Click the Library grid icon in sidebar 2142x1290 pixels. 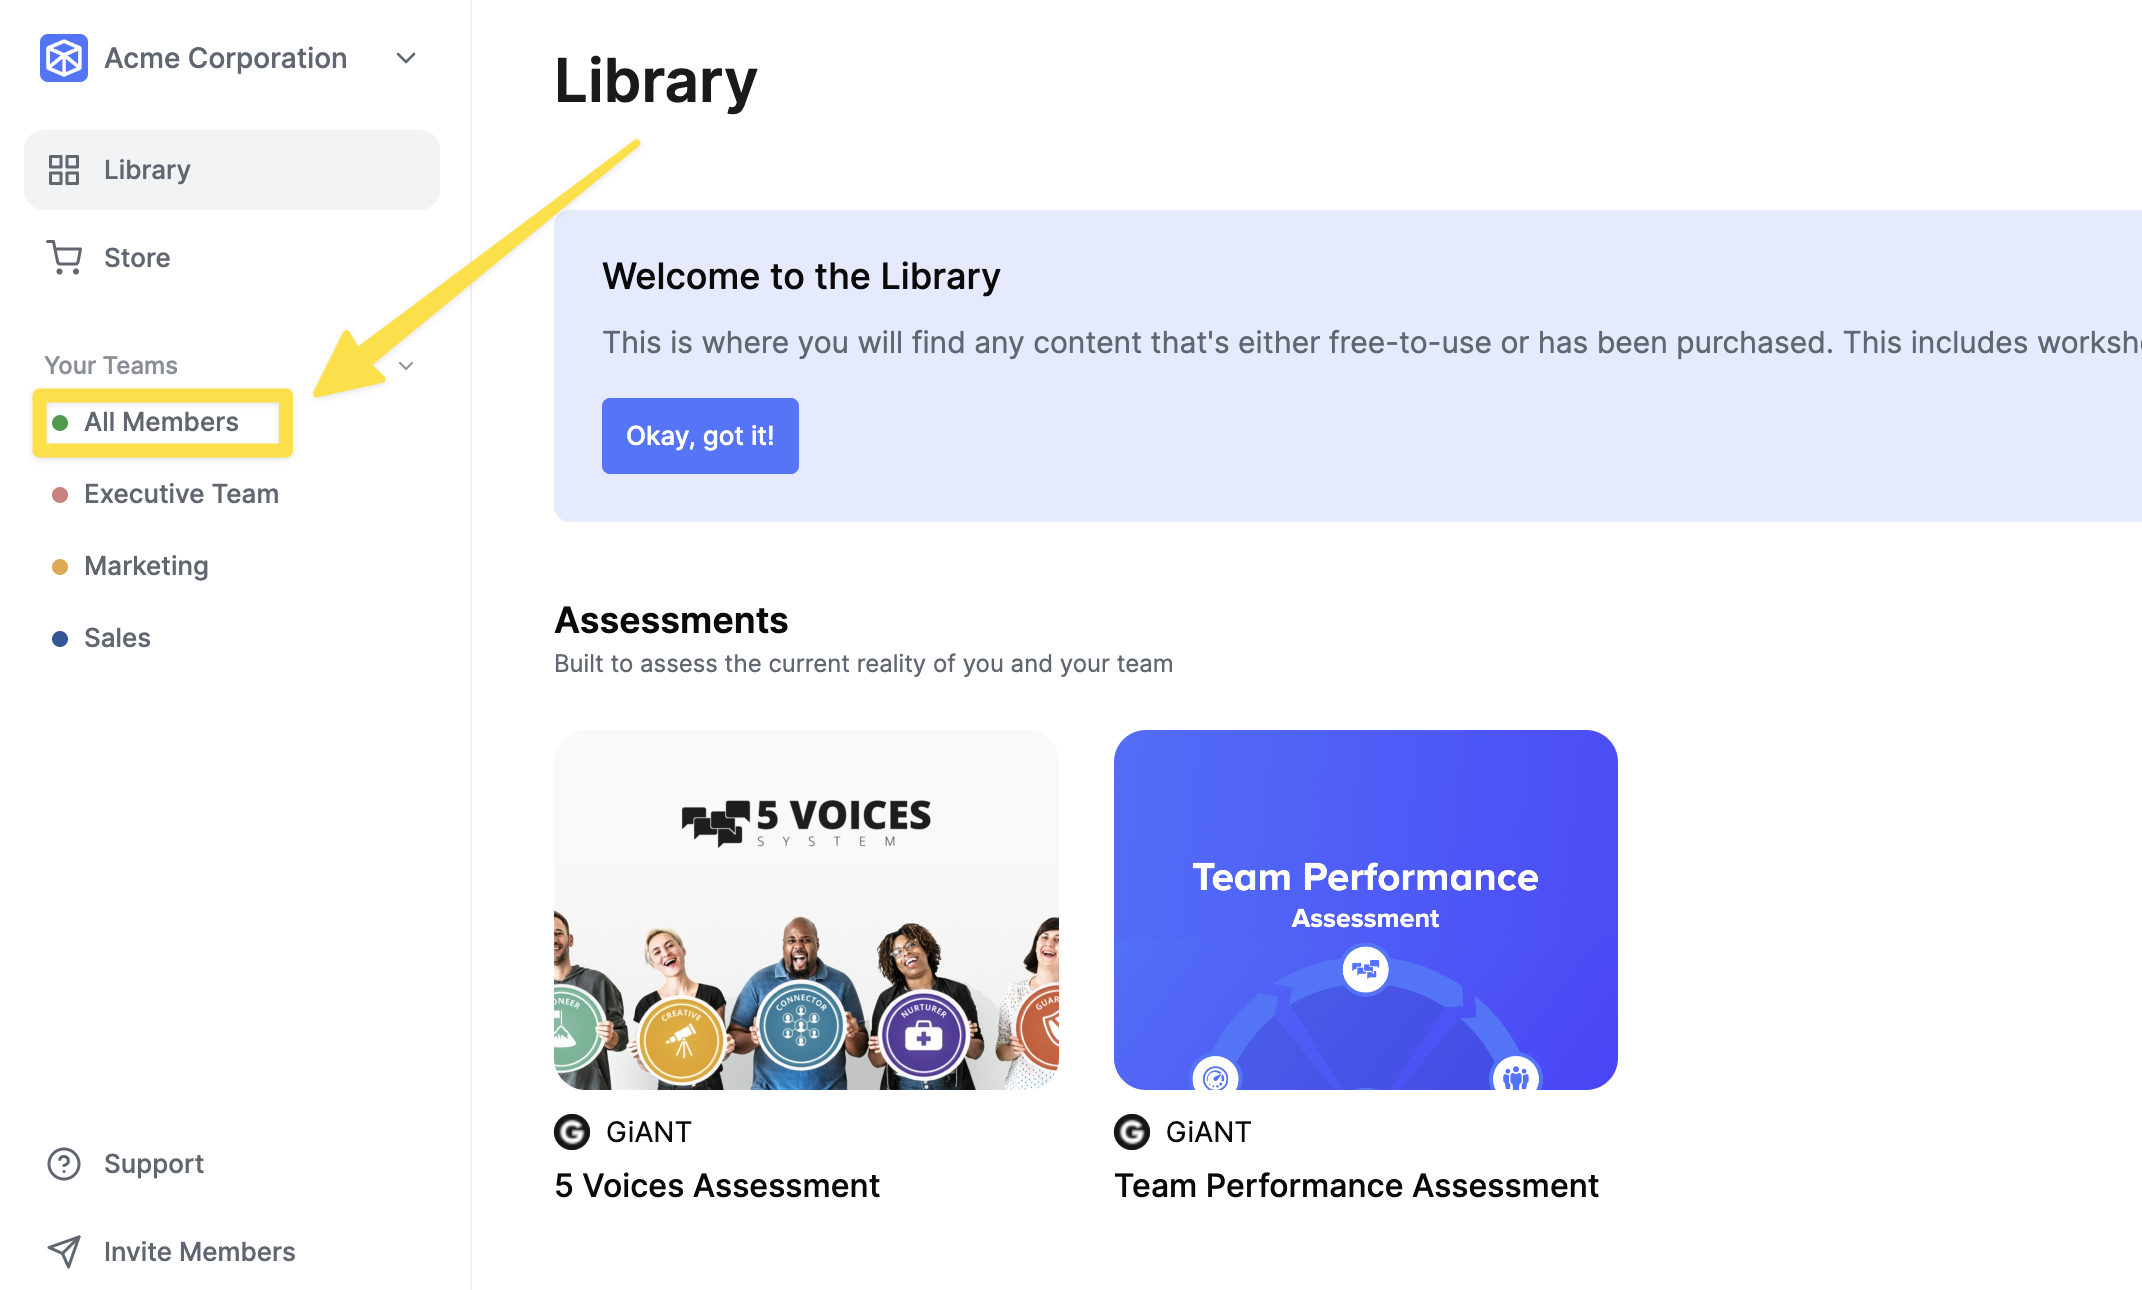point(64,170)
